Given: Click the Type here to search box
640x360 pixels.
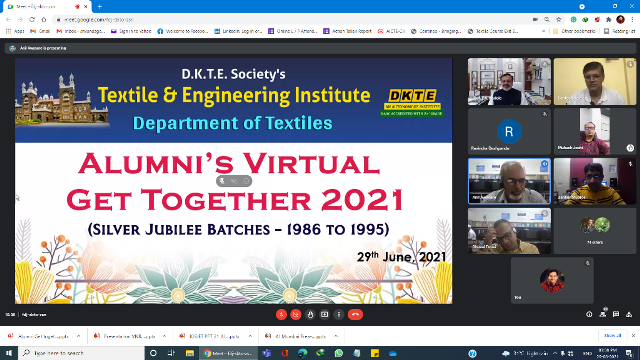Looking at the screenshot, I should click(x=81, y=353).
